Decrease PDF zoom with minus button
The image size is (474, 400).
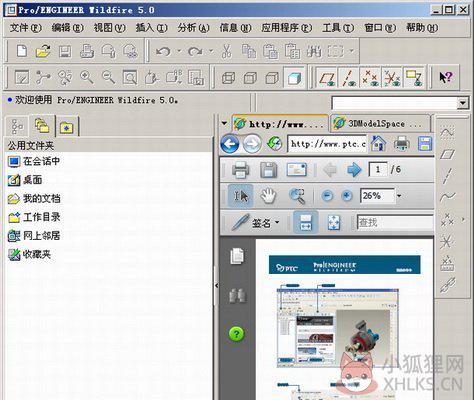click(327, 196)
